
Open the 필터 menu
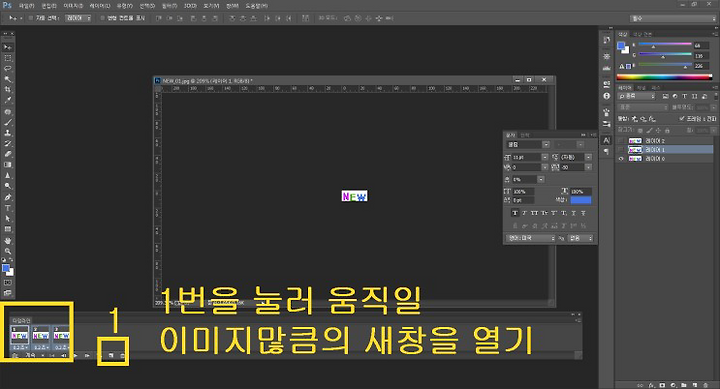pyautogui.click(x=169, y=6)
